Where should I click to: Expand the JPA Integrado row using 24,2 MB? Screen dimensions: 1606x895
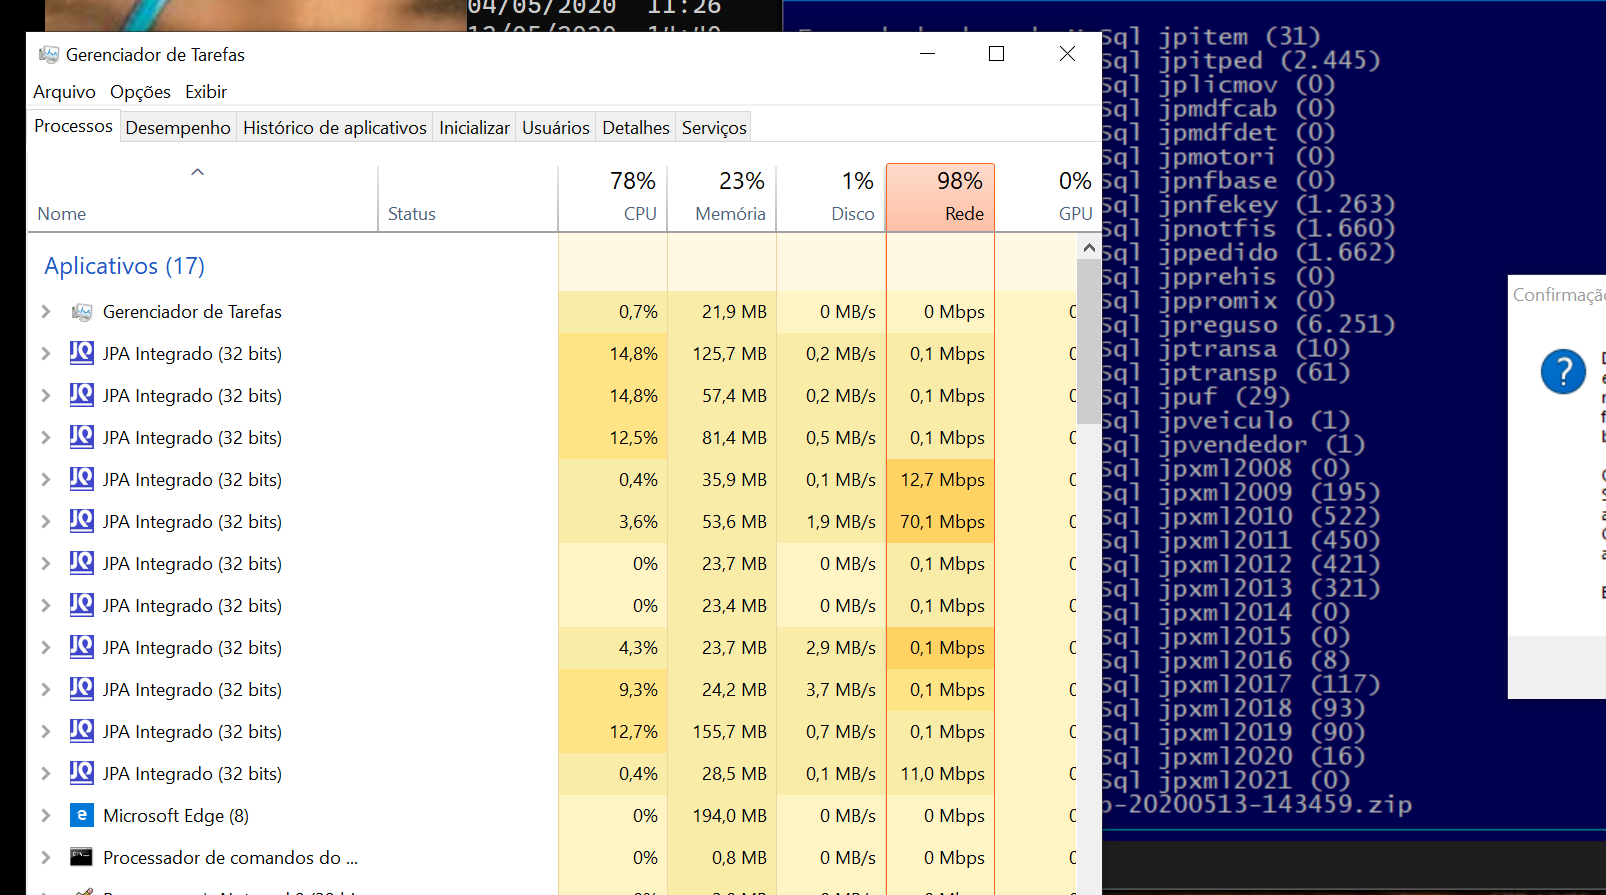46,690
